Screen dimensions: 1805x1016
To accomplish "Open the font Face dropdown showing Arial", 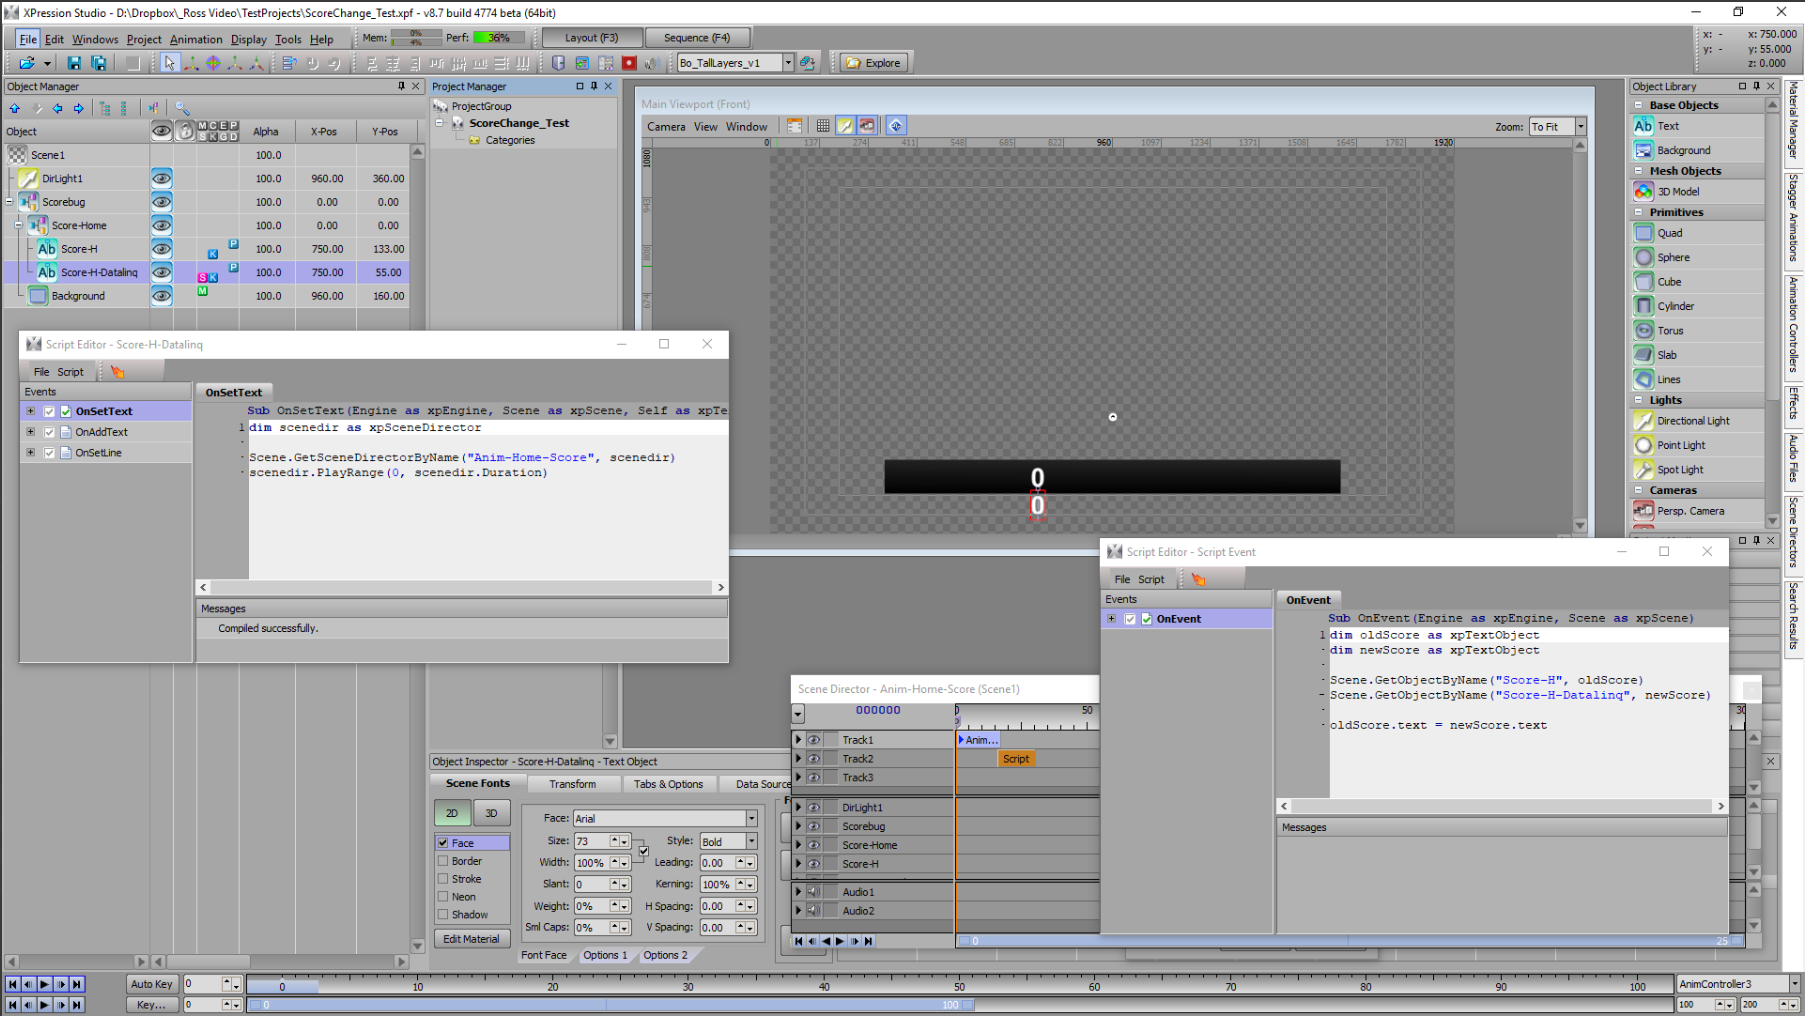I will pyautogui.click(x=751, y=819).
